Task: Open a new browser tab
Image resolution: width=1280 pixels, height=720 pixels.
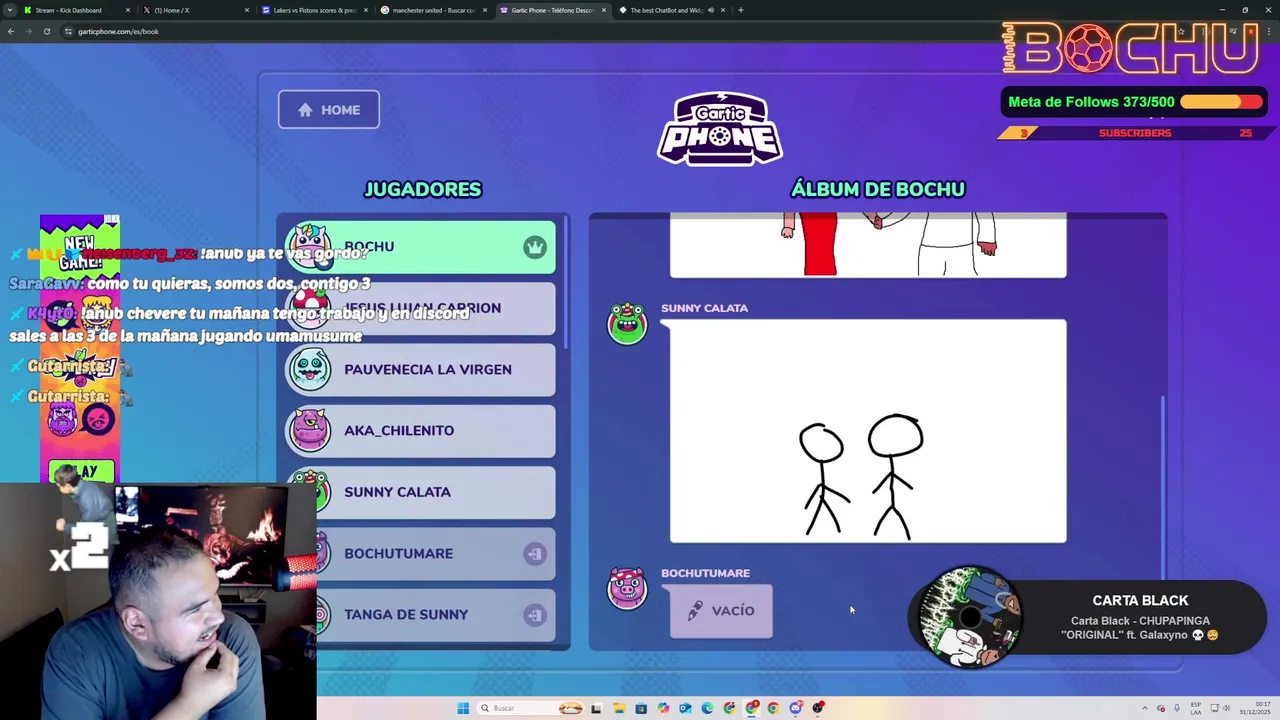Action: point(741,10)
